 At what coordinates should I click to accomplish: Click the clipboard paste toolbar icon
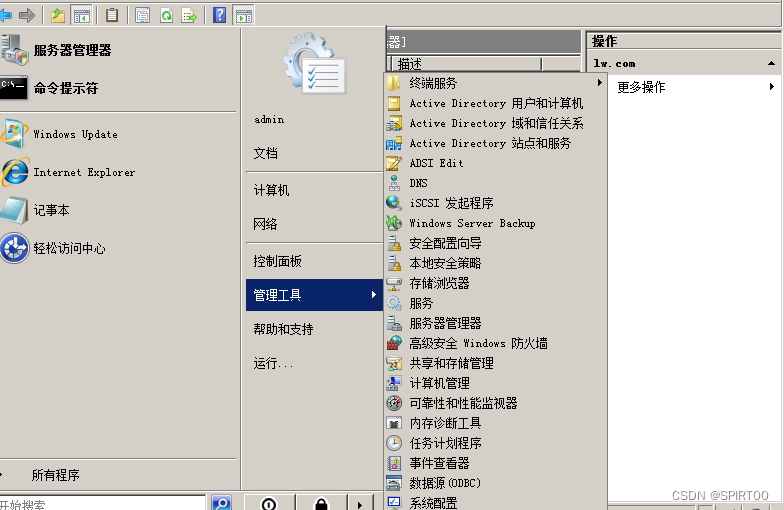coord(112,16)
